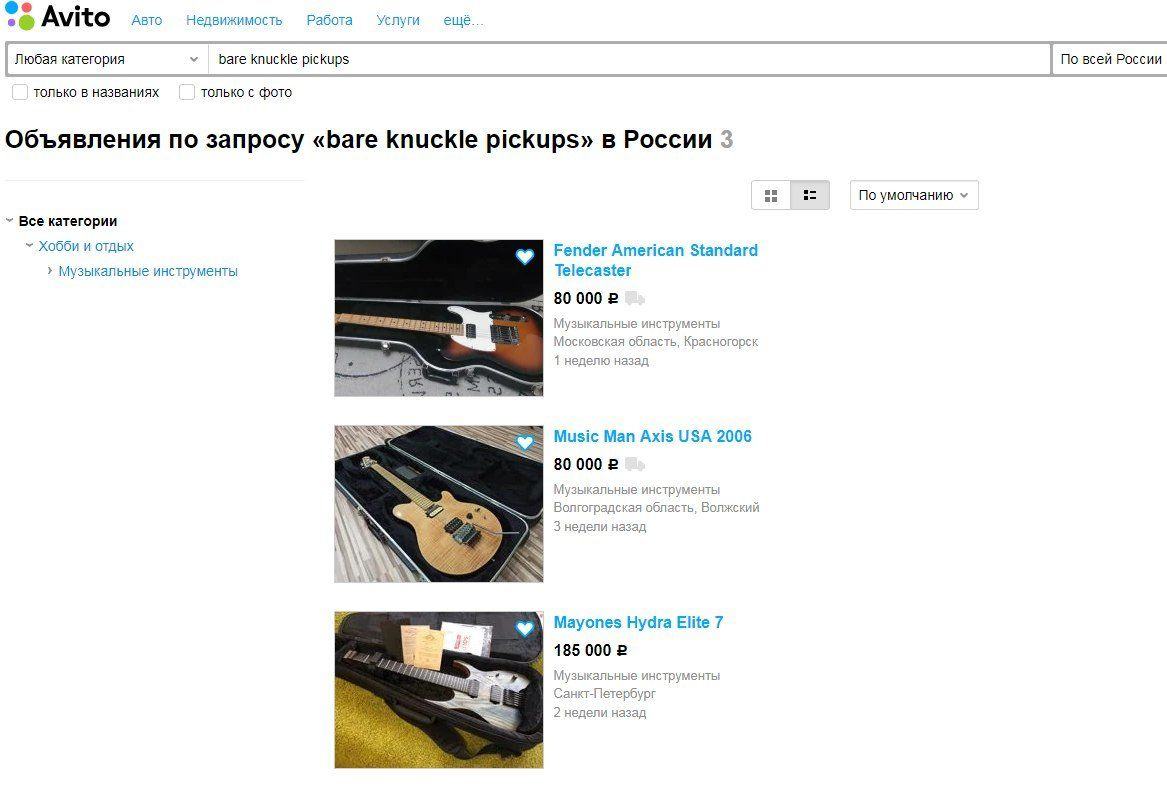Click the Avito logo icon
Image resolution: width=1167 pixels, height=788 pixels.
20,16
